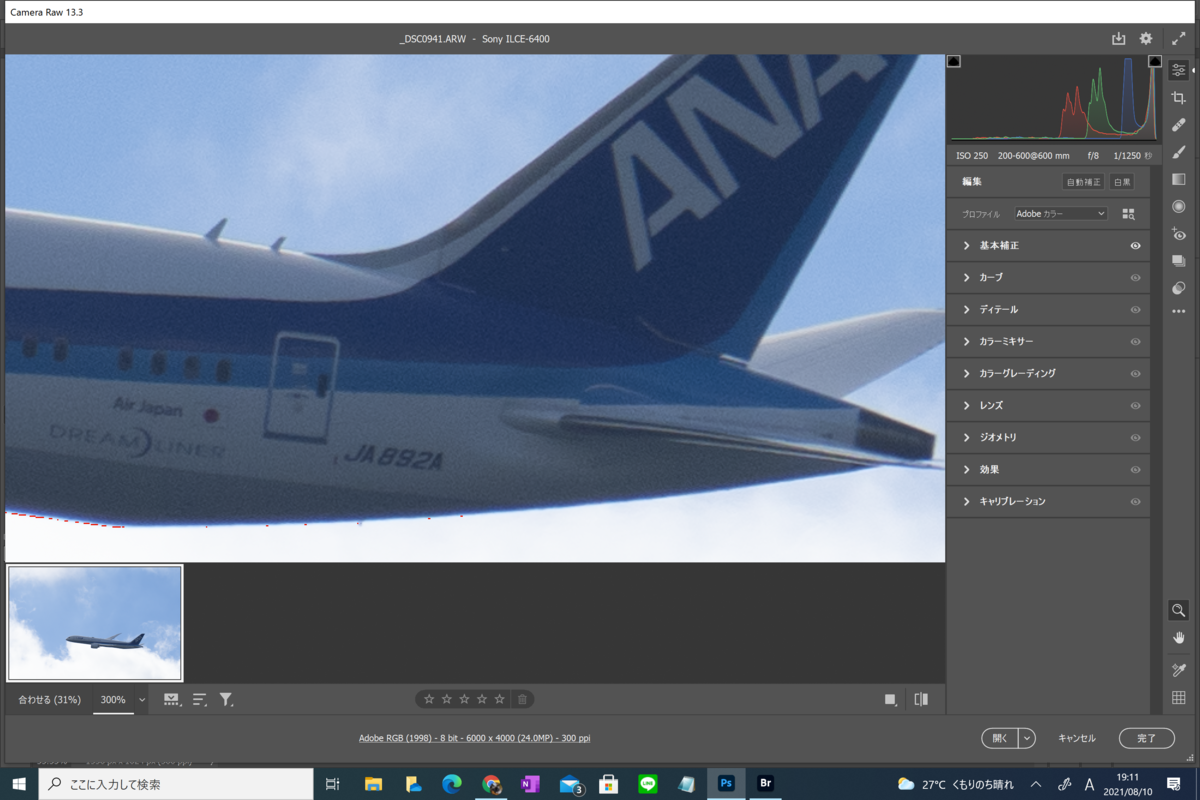This screenshot has width=1200, height=800.
Task: Select the 300% zoom level
Action: click(113, 700)
